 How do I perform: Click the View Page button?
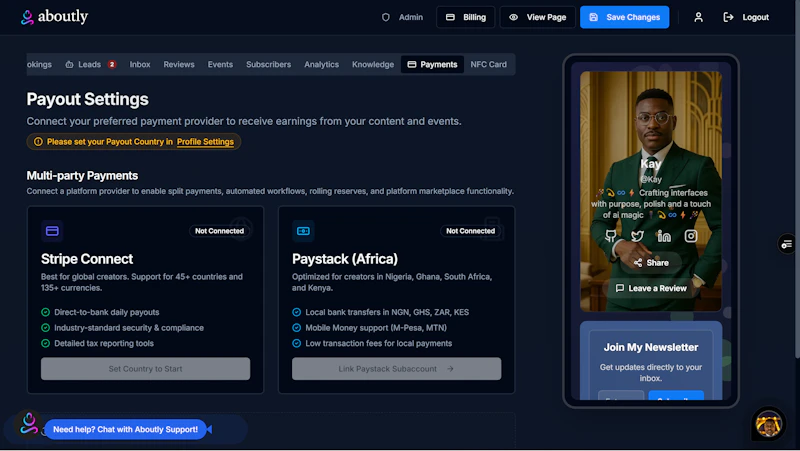tap(537, 17)
